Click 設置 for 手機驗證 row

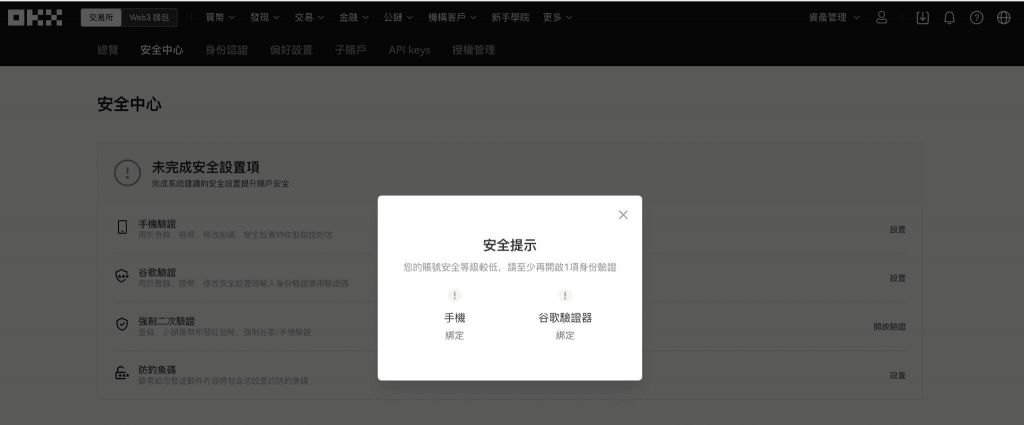pos(897,229)
